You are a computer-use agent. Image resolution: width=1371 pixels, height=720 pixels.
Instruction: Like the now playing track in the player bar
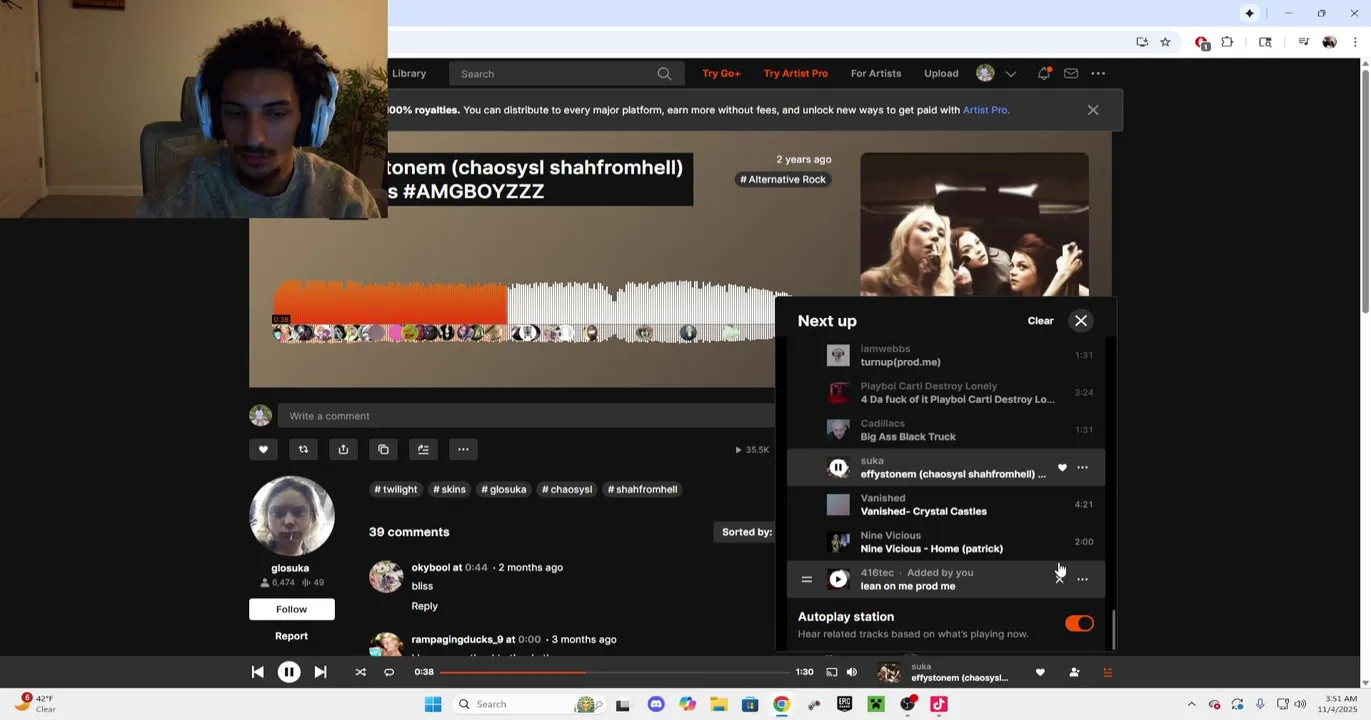tap(1040, 672)
